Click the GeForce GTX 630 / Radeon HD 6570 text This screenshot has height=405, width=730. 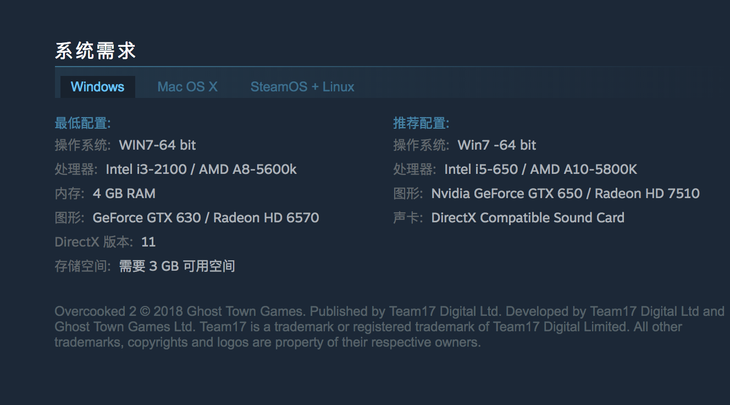tap(206, 218)
